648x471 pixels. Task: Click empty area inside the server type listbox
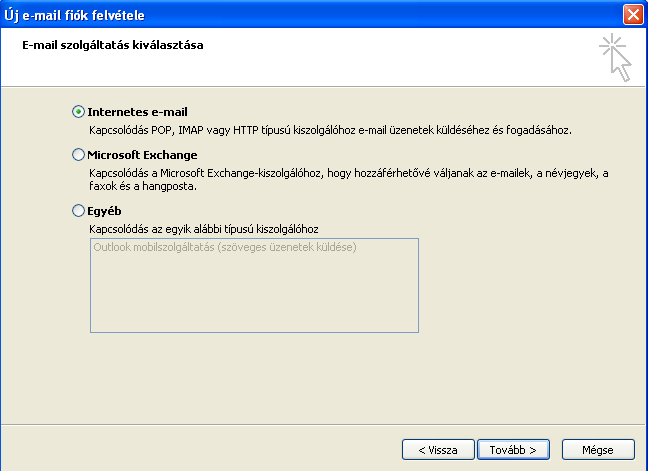click(x=254, y=293)
